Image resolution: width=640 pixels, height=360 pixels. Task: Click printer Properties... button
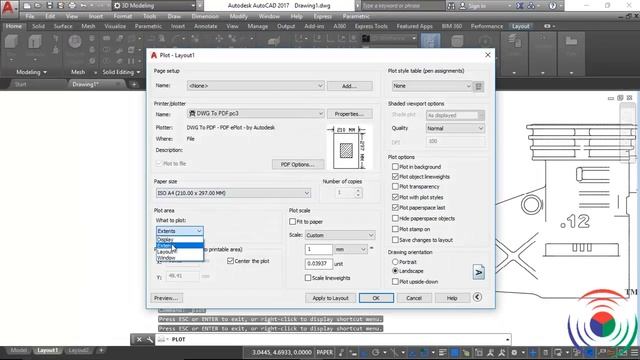pos(349,114)
